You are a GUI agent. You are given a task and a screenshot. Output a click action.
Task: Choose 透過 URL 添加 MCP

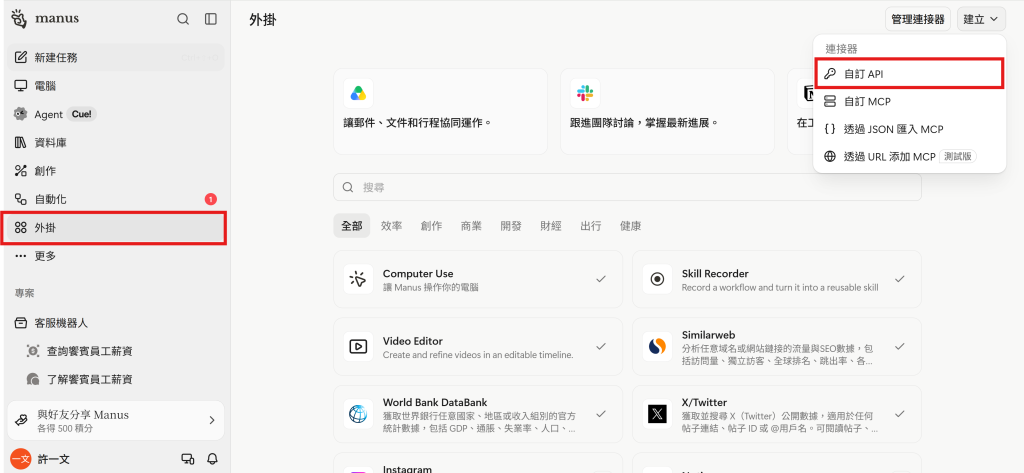click(910, 157)
